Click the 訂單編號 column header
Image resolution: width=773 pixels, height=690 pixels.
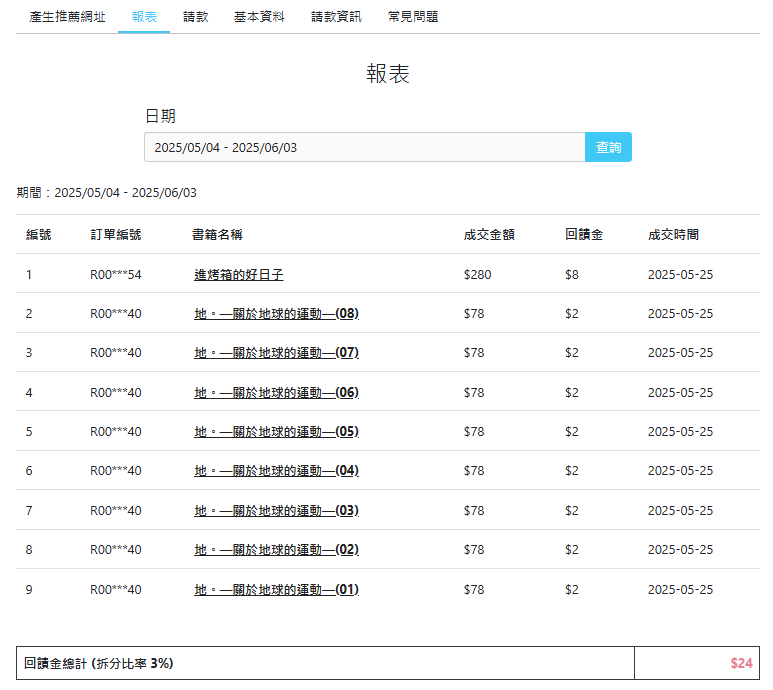coord(116,235)
